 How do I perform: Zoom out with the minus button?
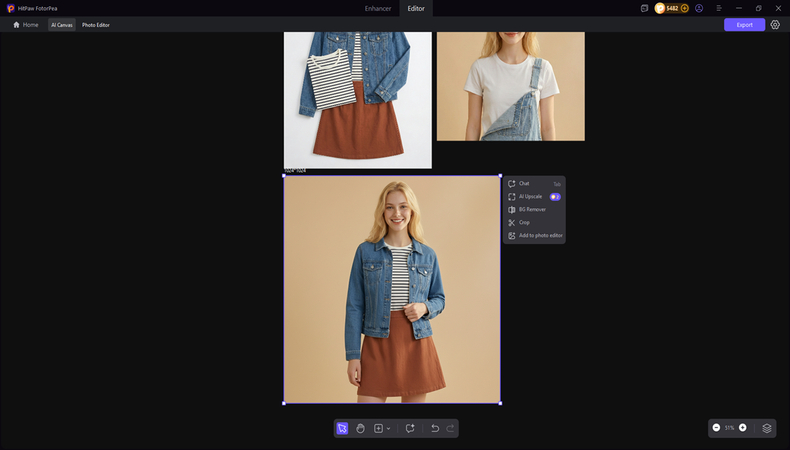tap(716, 428)
